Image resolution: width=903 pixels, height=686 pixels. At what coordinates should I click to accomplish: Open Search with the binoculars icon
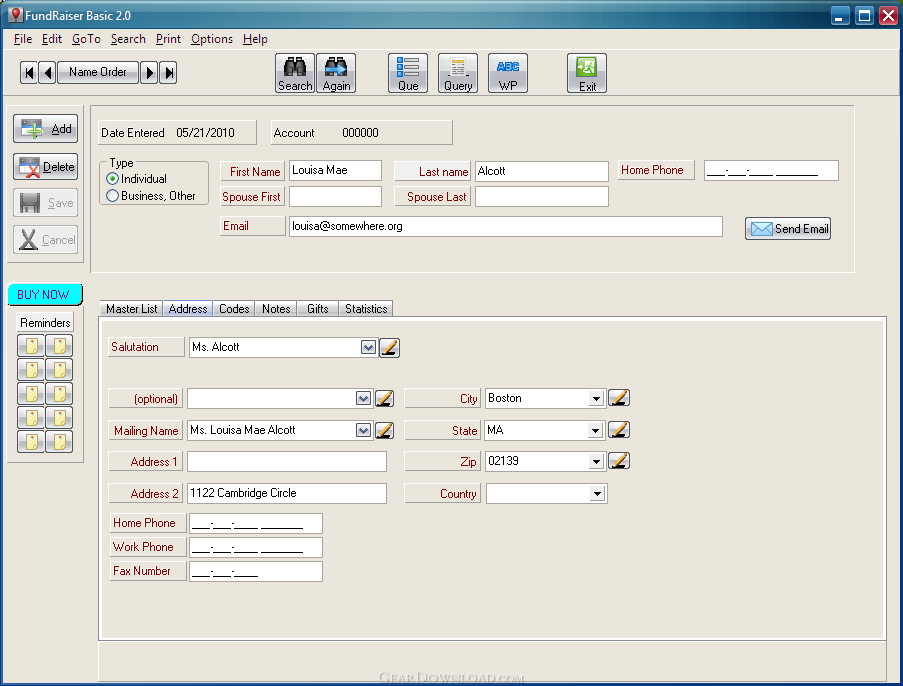point(295,73)
